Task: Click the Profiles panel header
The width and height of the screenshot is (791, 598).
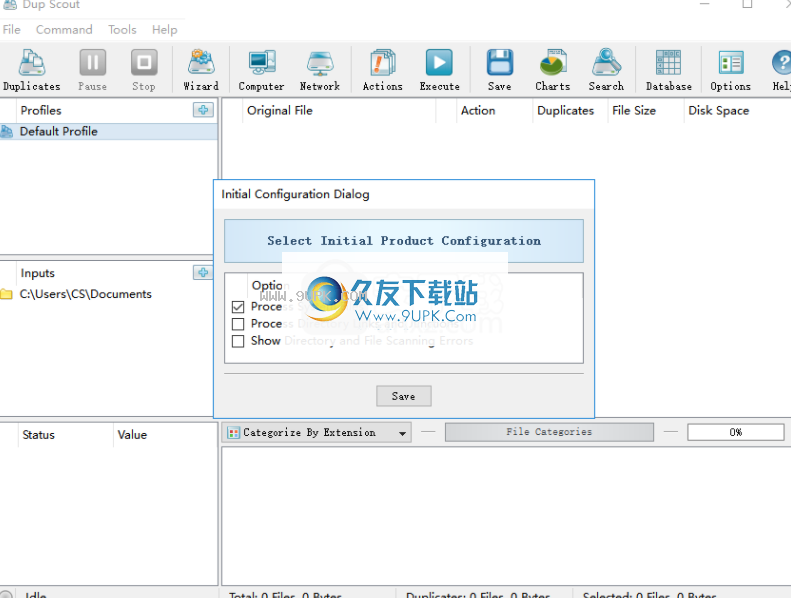Action: 41,110
